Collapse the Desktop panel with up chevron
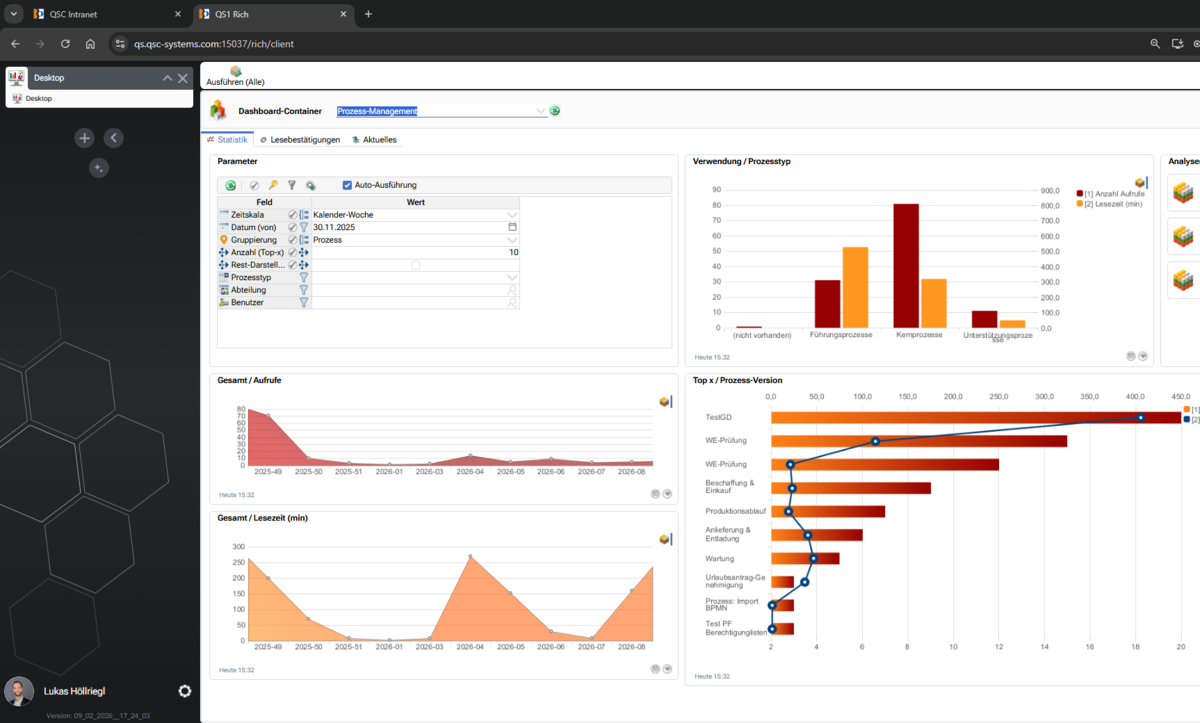 click(168, 78)
